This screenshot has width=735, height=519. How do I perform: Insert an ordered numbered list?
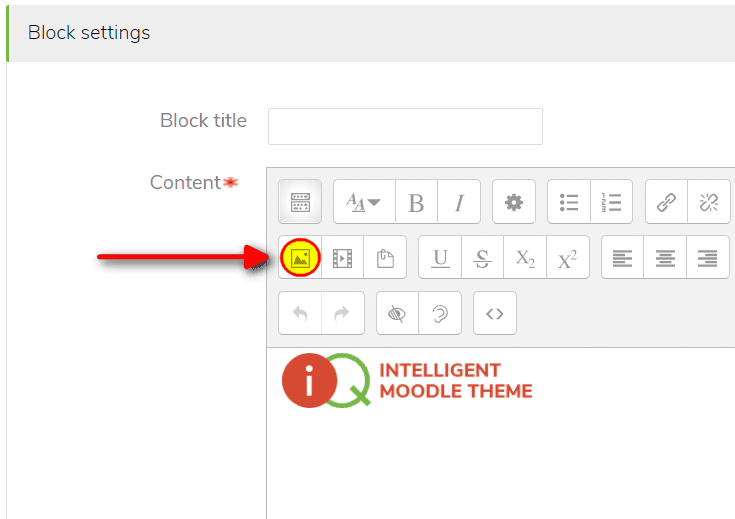coord(611,202)
